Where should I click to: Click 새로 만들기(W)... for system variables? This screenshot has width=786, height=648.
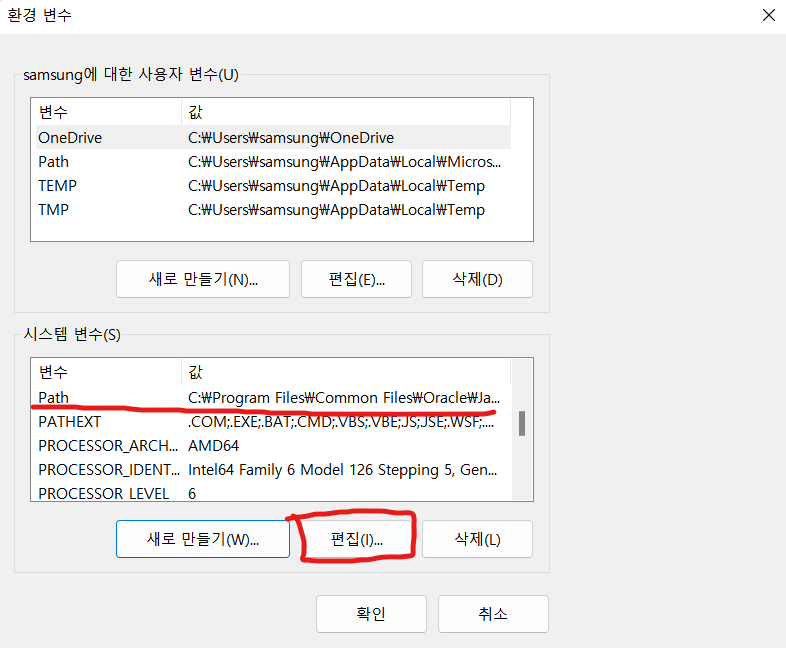tap(203, 539)
